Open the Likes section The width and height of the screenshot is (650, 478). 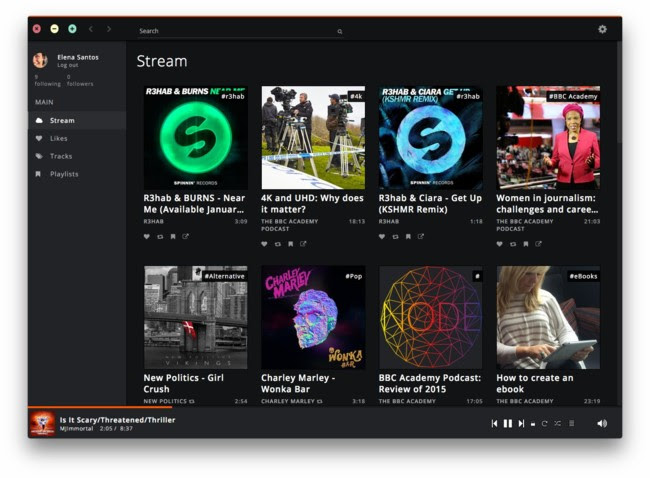pyautogui.click(x=77, y=138)
